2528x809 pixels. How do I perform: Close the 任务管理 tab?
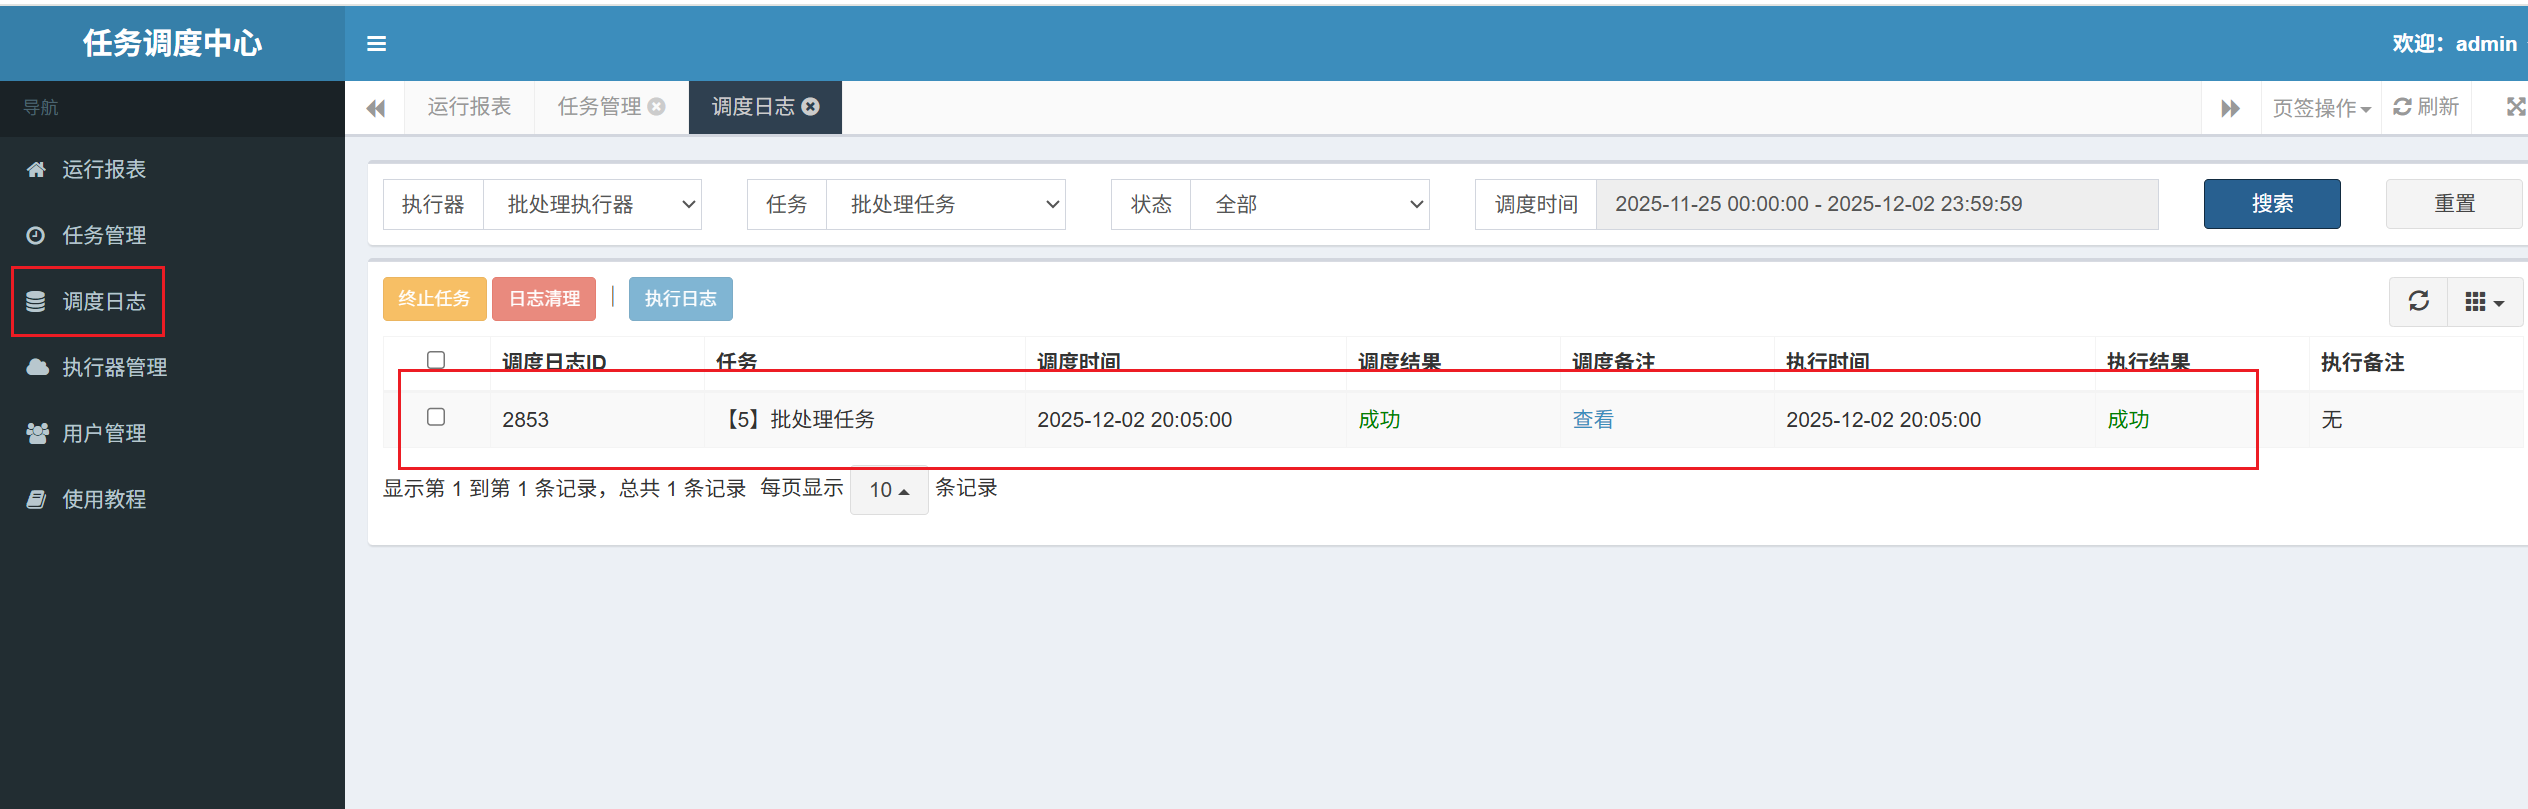coord(657,107)
